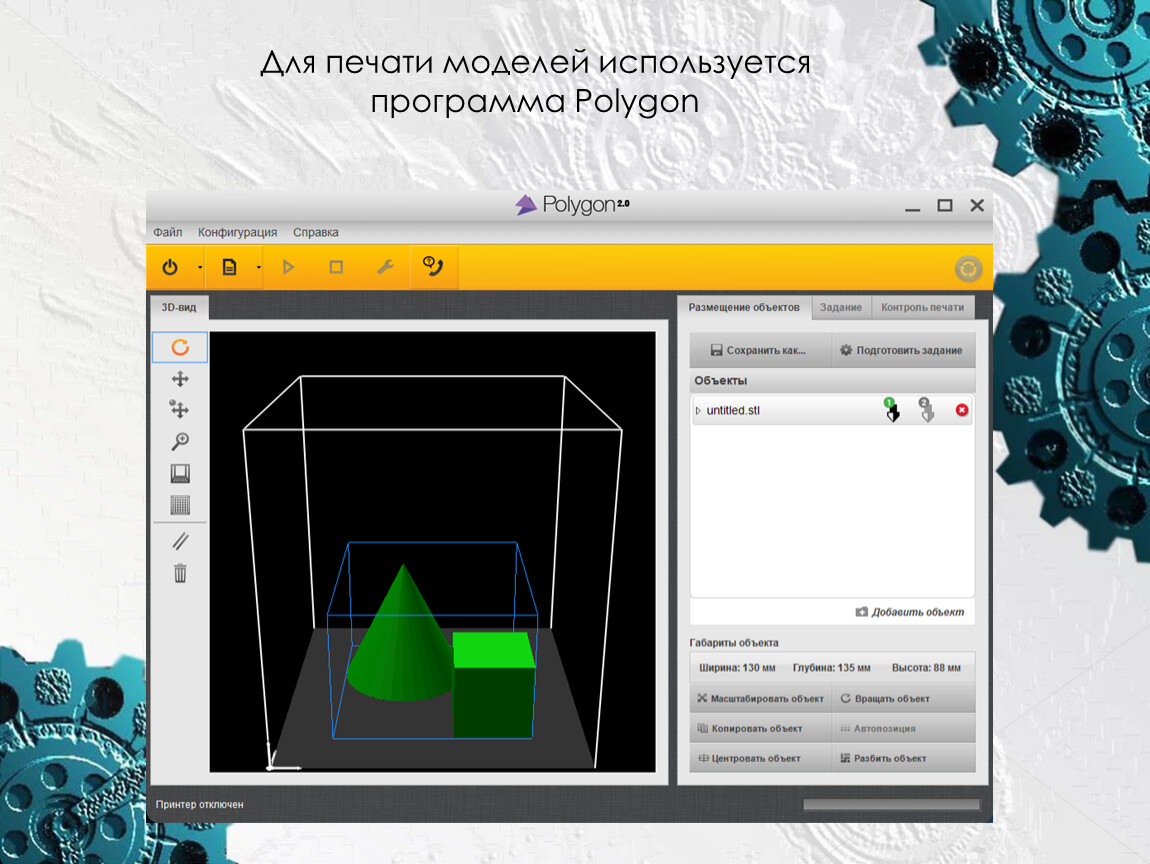Image resolution: width=1150 pixels, height=864 pixels.
Task: Open the Конфигурация menu
Action: tap(238, 233)
